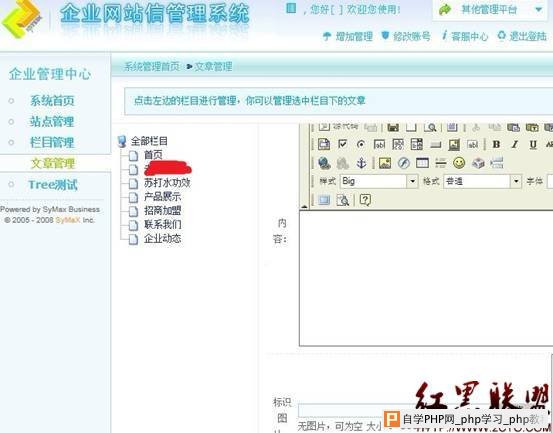The width and height of the screenshot is (553, 433).
Task: Insert Flash via the Flash icon
Action: (404, 163)
